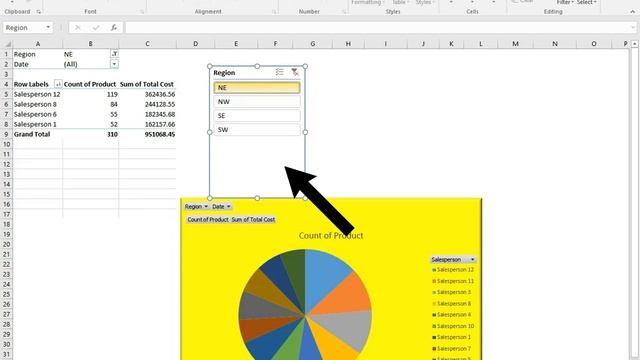
Task: Click the cell containing 951068.45
Action: pos(147,134)
